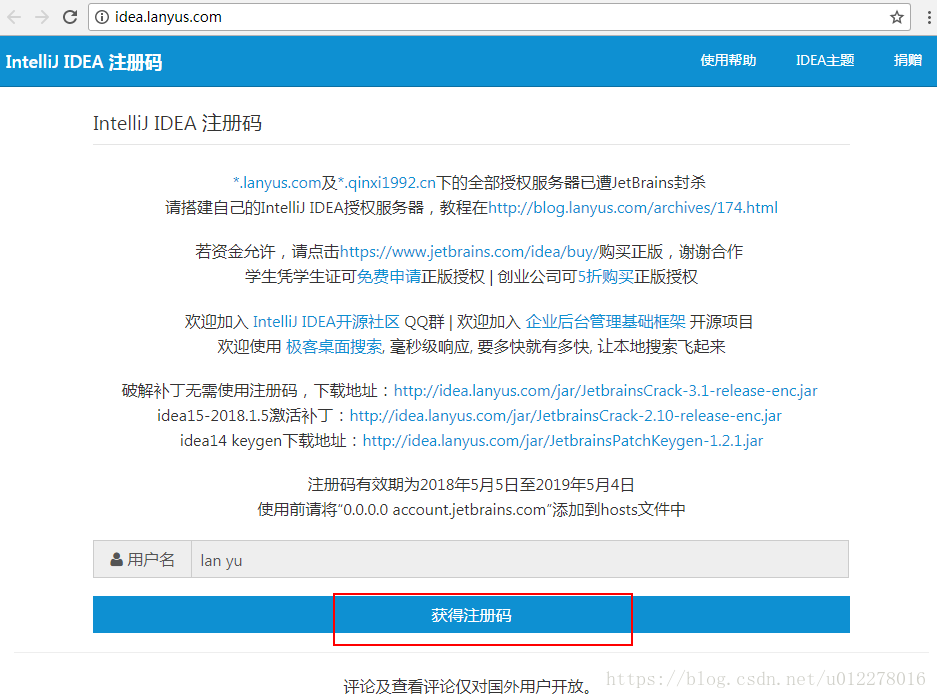Bookmark this page with star icon
The width and height of the screenshot is (937, 699).
click(x=896, y=17)
